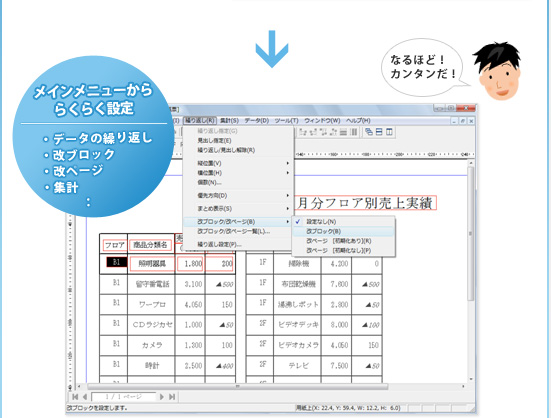The image size is (551, 418).
Task: Go to next page button
Action: (x=161, y=397)
